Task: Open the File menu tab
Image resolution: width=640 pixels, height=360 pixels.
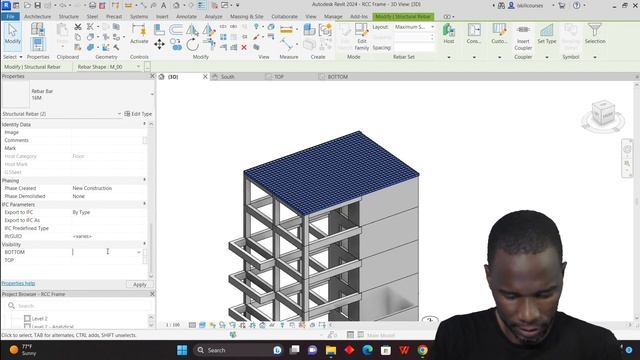Action: coord(10,16)
